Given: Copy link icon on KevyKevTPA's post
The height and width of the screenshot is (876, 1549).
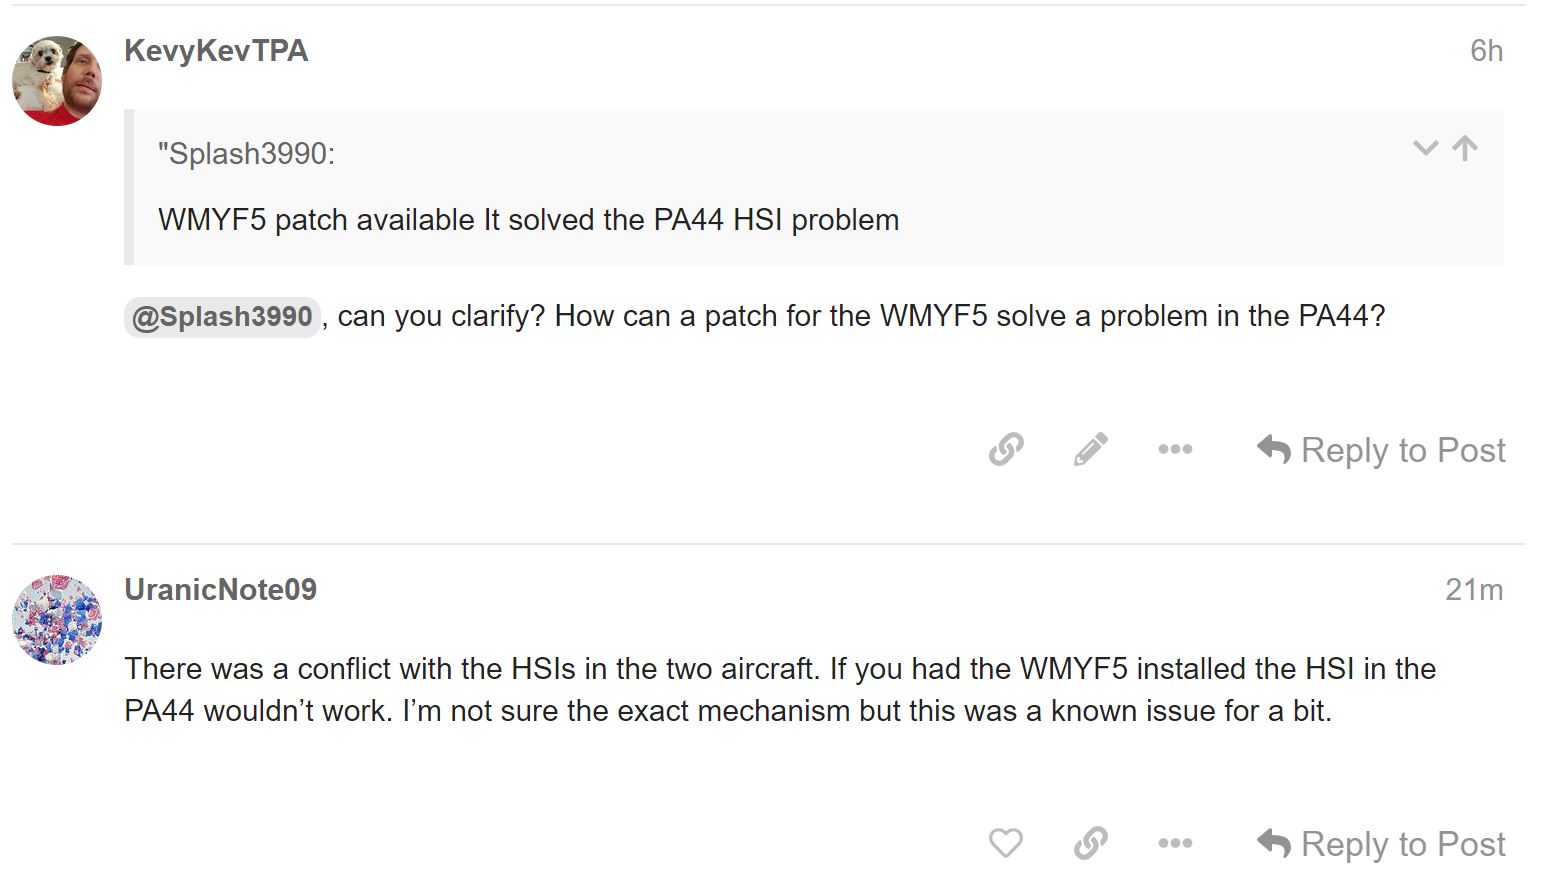Looking at the screenshot, I should (x=1006, y=450).
